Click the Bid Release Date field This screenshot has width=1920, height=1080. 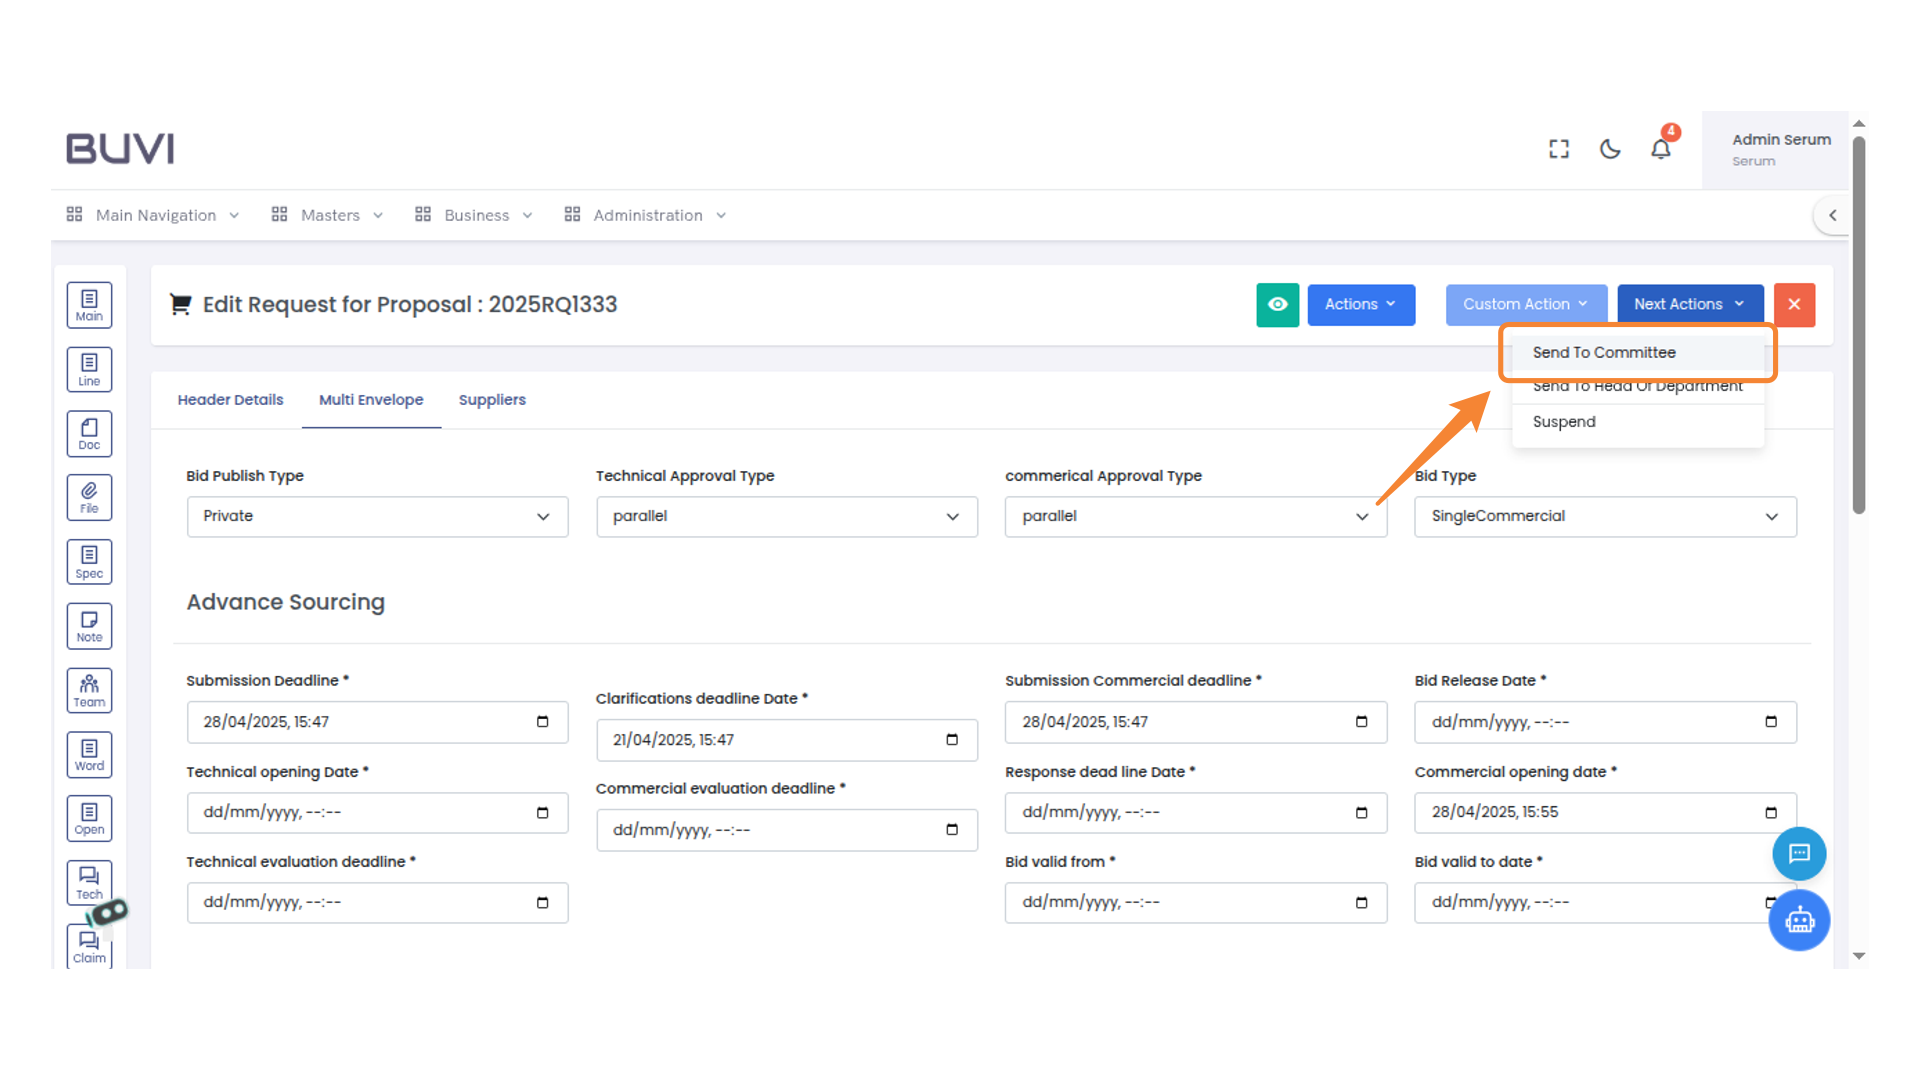(1604, 722)
